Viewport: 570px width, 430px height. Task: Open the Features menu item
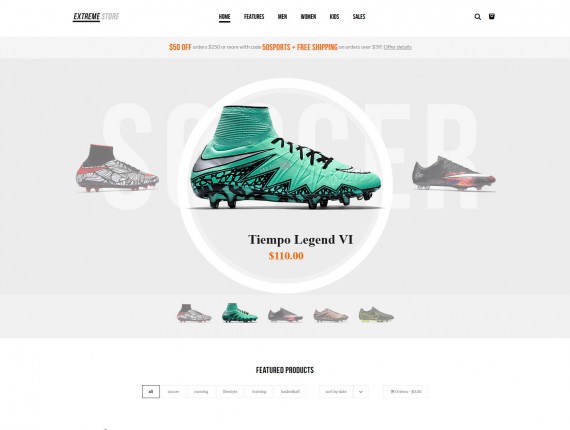click(x=254, y=17)
